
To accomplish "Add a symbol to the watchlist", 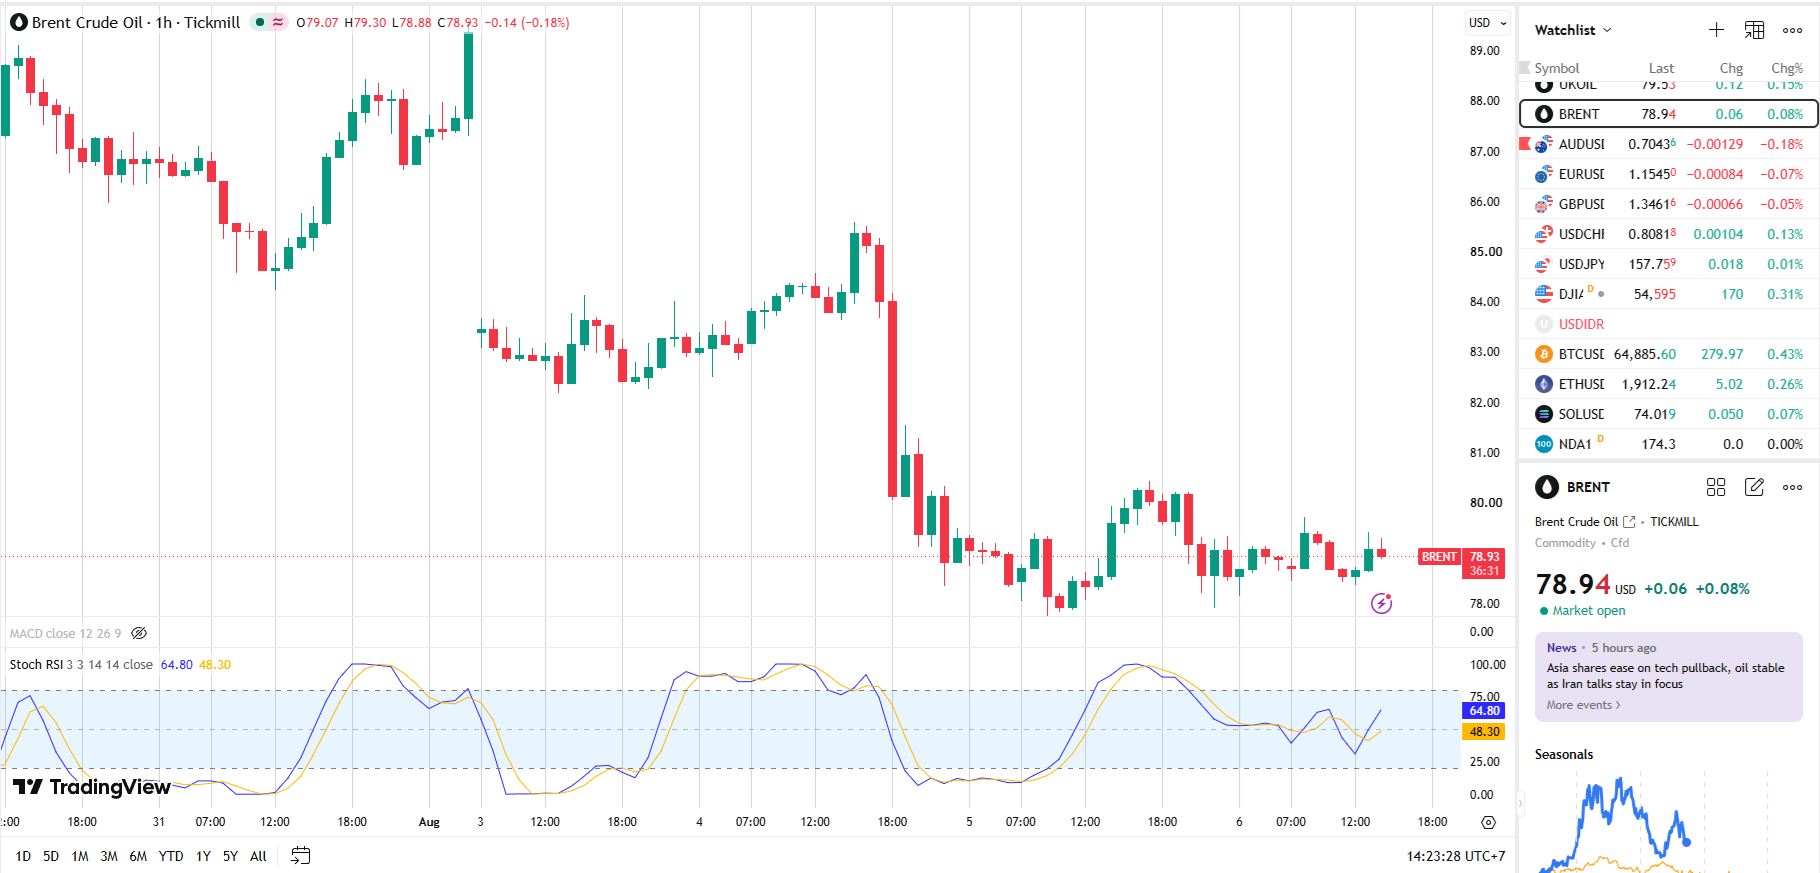I will tap(1716, 30).
